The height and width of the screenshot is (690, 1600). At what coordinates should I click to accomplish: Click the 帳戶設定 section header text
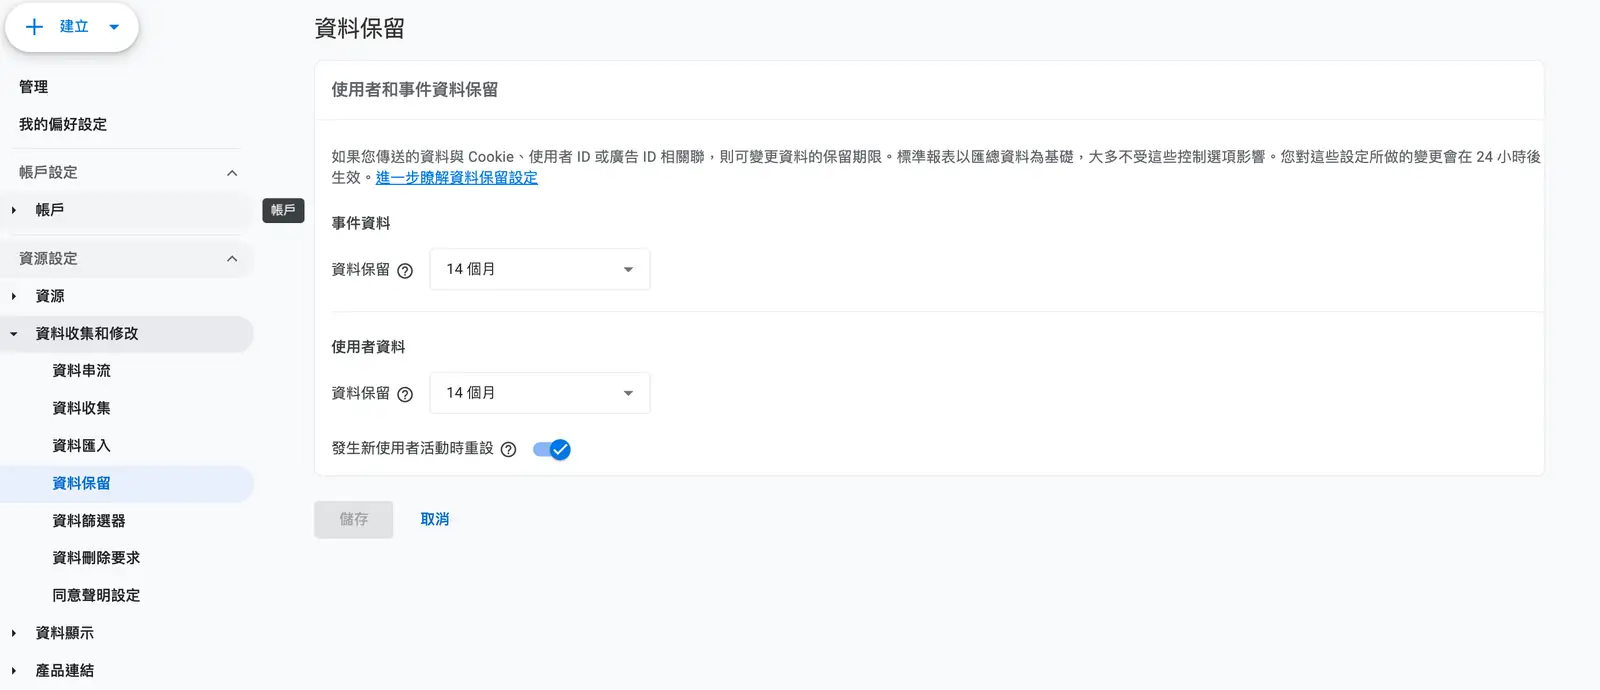[x=48, y=173]
